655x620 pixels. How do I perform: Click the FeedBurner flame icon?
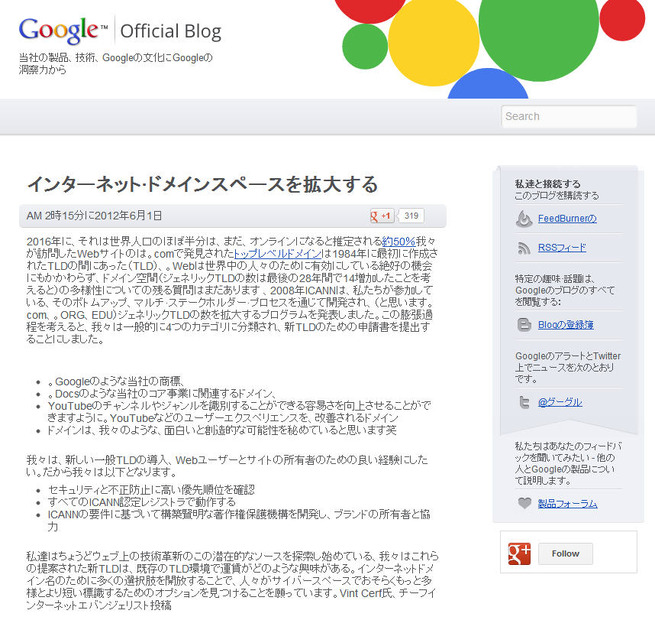[x=524, y=219]
